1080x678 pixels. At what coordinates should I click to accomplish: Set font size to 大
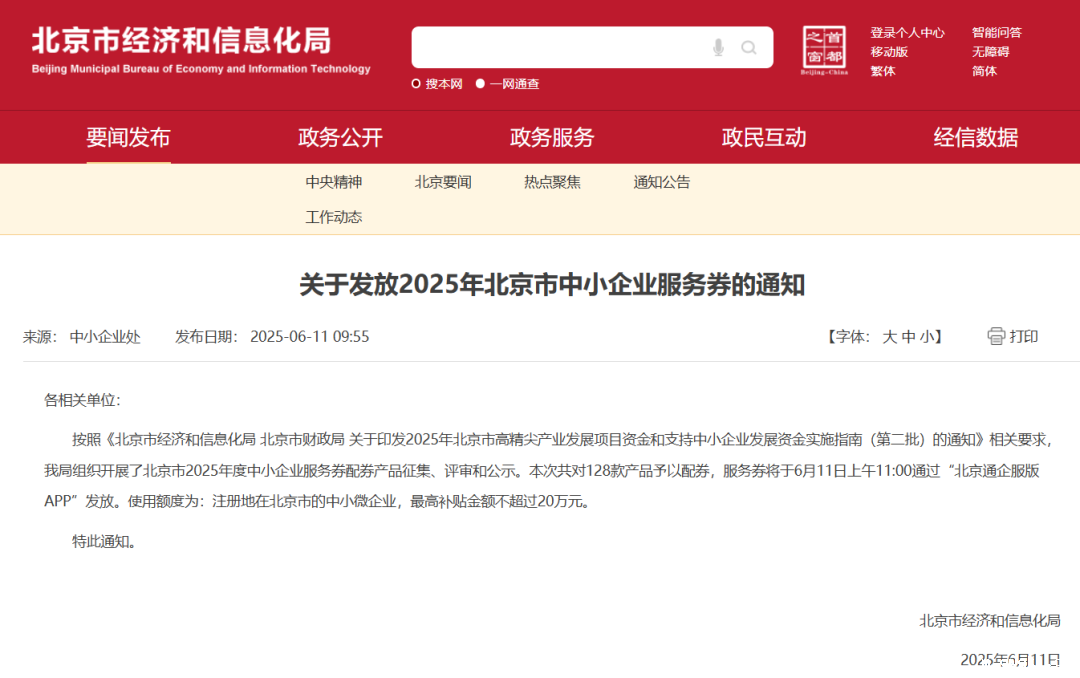(x=889, y=337)
